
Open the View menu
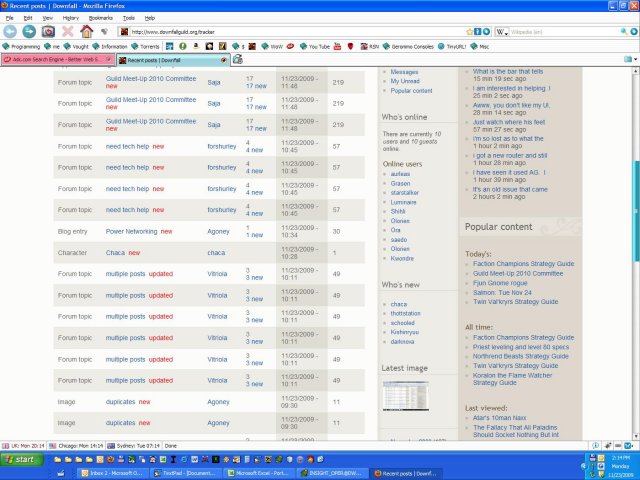click(x=47, y=18)
